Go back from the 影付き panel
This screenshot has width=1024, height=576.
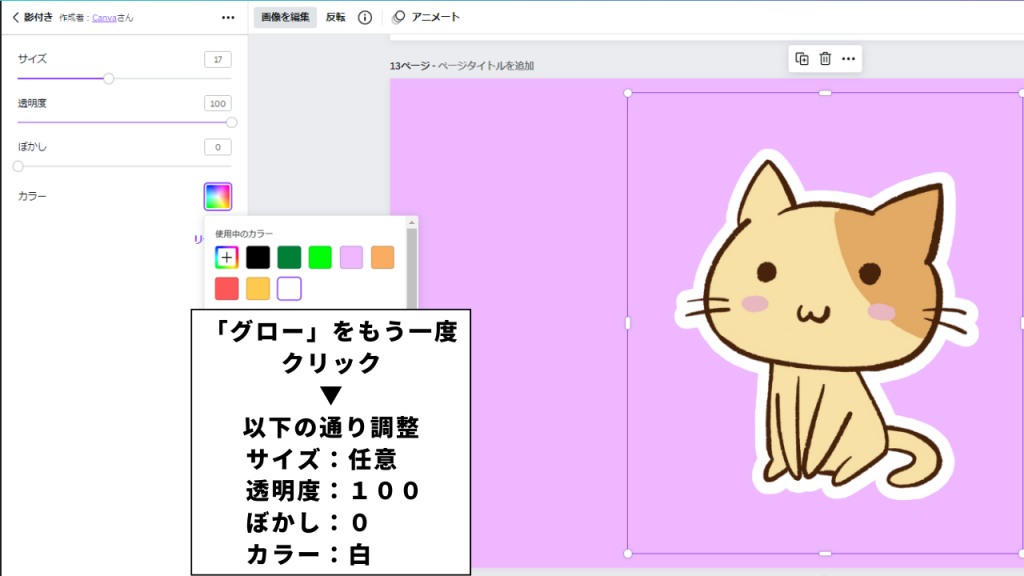pyautogui.click(x=16, y=18)
